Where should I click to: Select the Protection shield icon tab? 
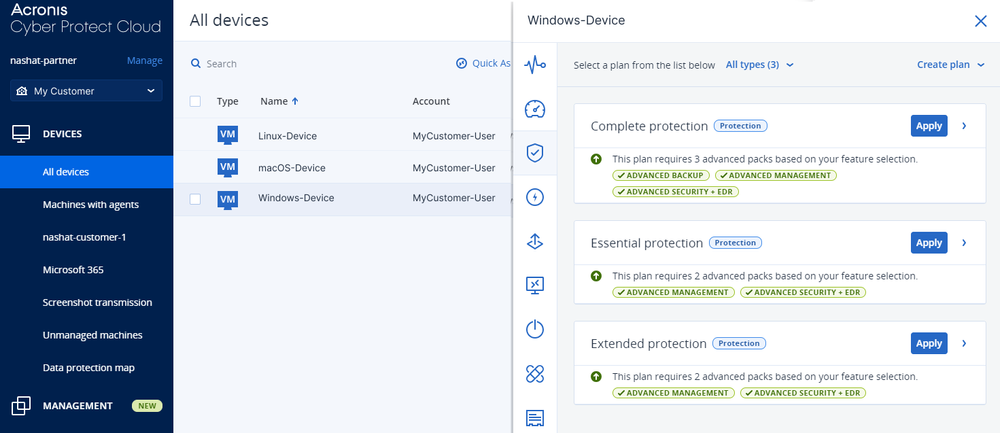pos(534,153)
